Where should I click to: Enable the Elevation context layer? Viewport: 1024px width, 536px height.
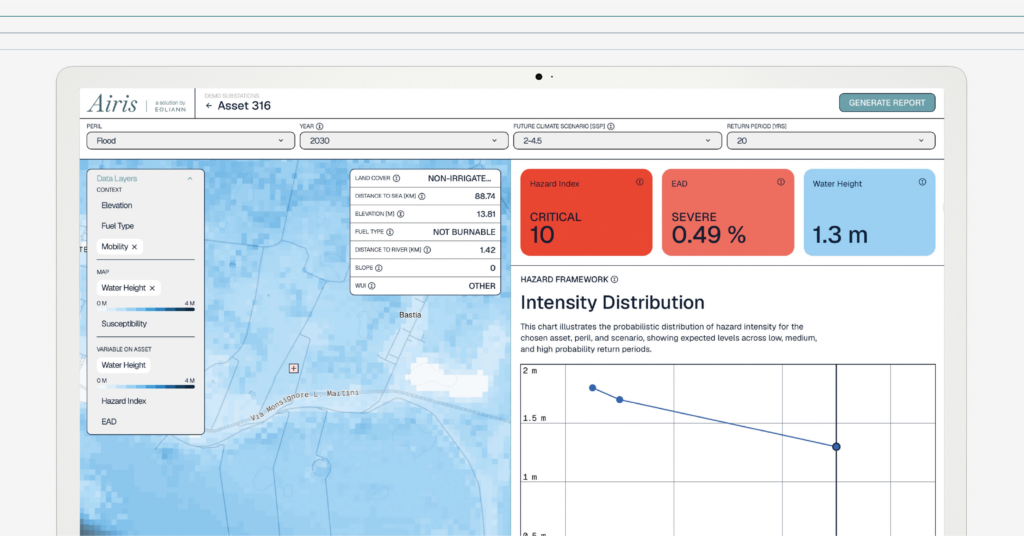click(x=117, y=205)
